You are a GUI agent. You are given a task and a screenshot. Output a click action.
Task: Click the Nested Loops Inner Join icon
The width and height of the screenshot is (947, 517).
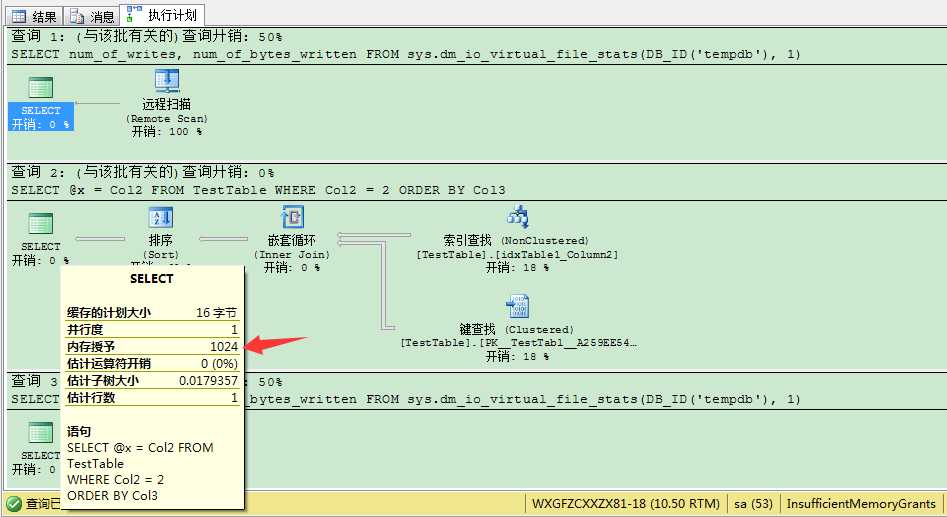tap(292, 217)
